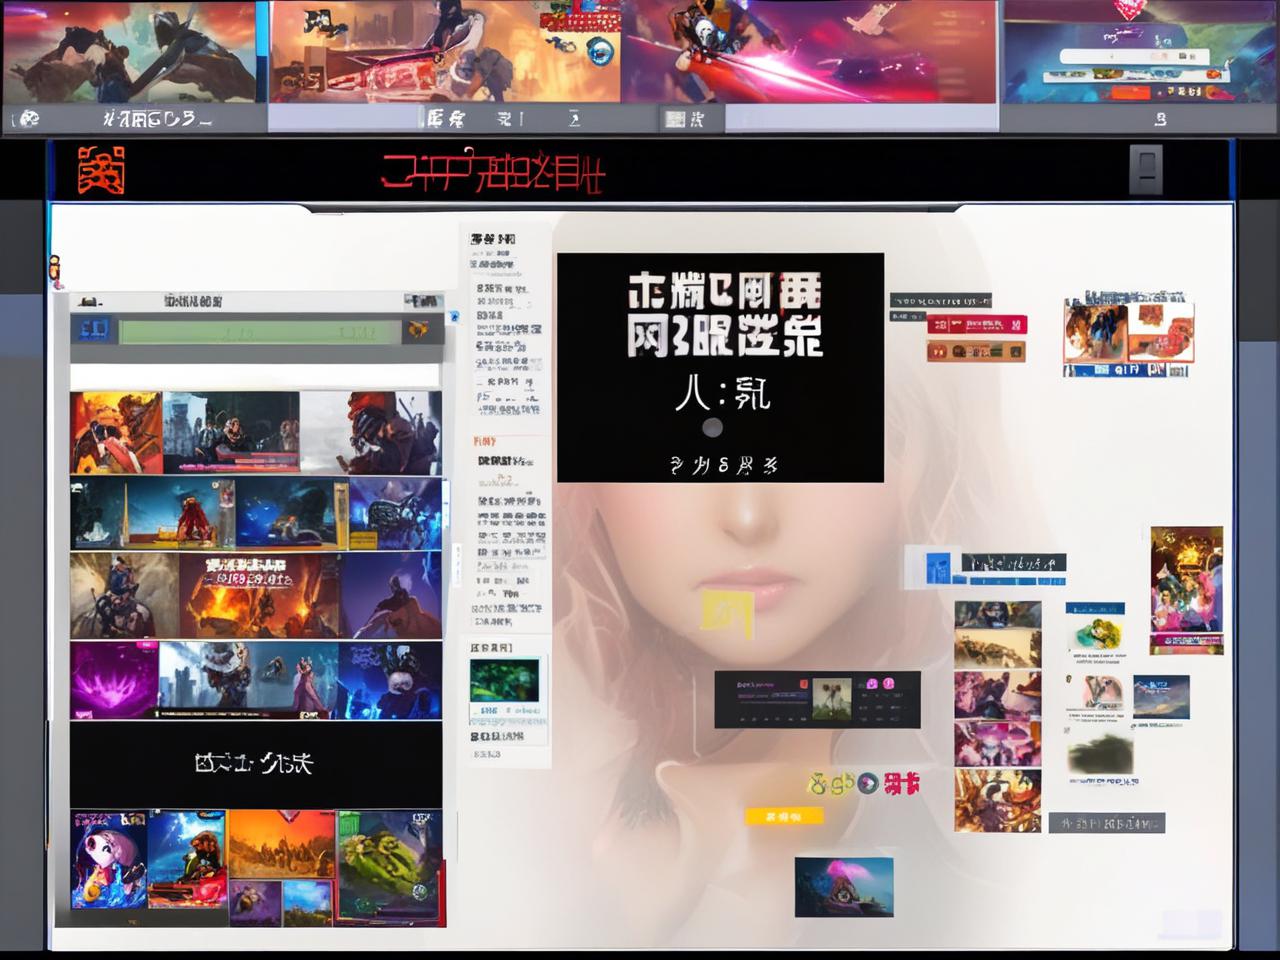The height and width of the screenshot is (960, 1280).
Task: Click the white input field below green bar
Action: [x=255, y=377]
